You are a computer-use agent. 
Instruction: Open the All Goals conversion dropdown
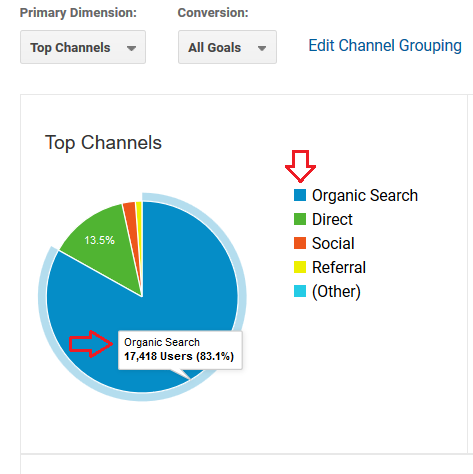[x=227, y=47]
